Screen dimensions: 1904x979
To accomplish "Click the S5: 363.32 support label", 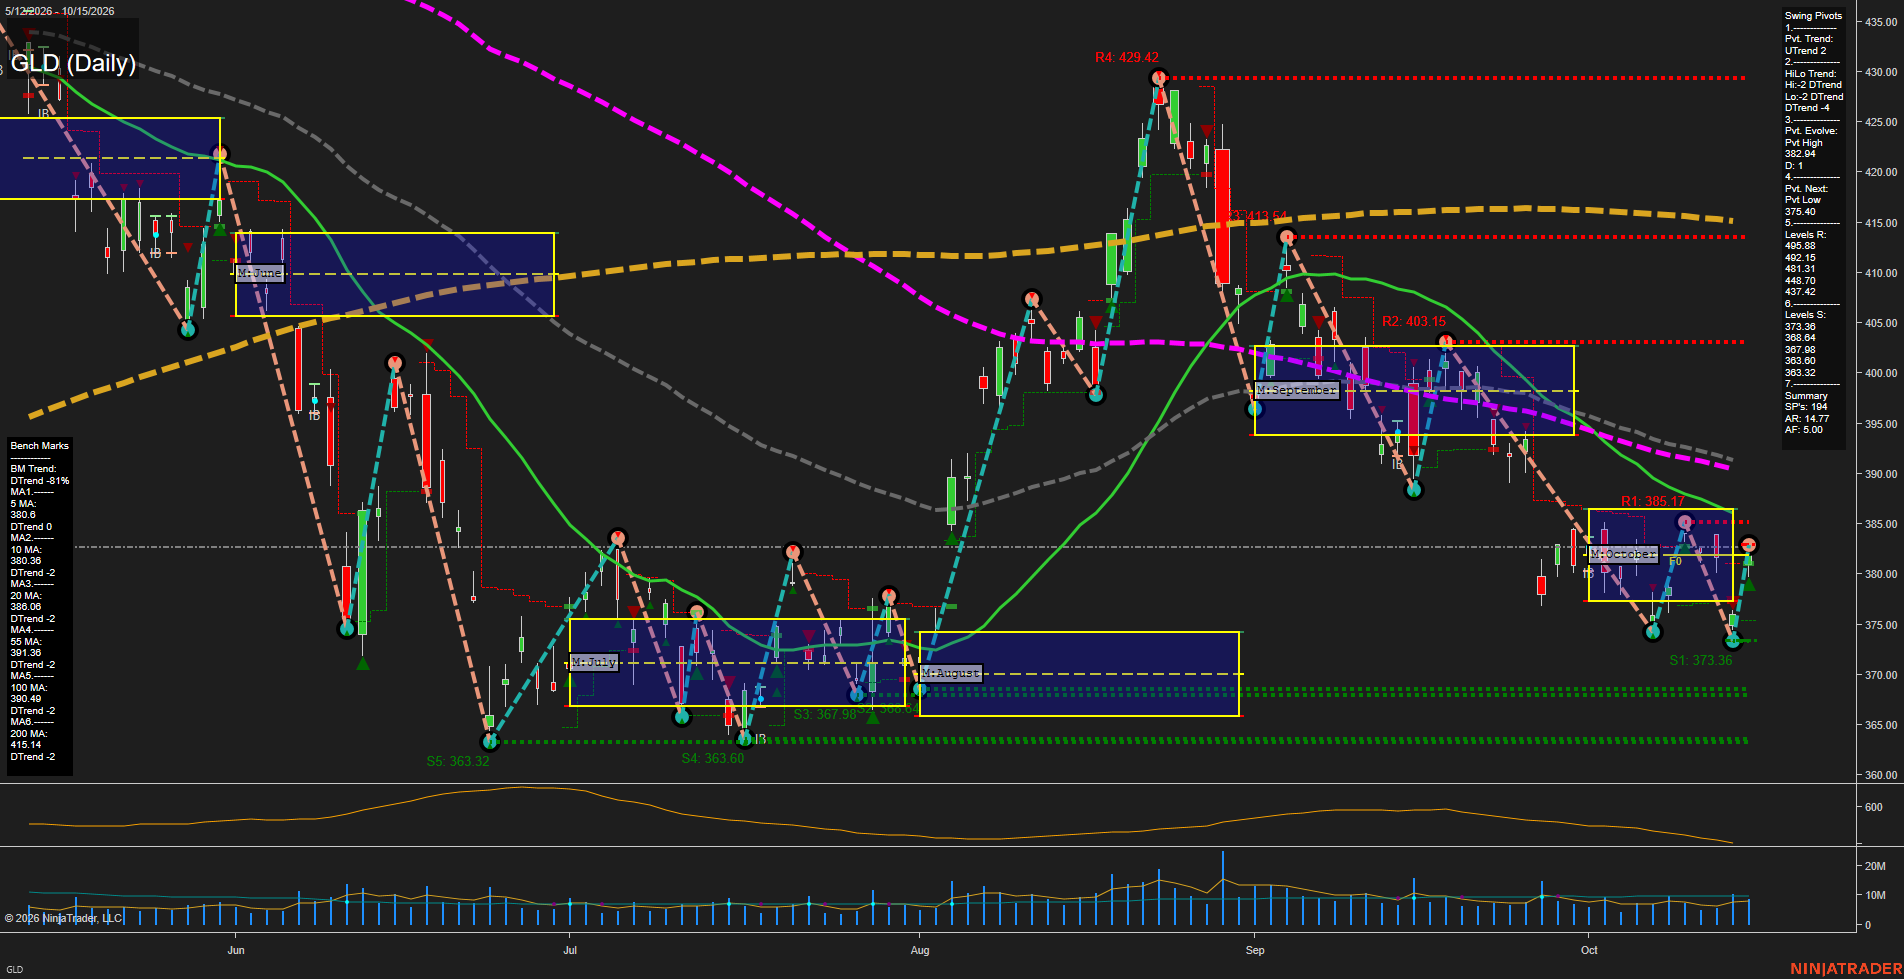I will tap(458, 761).
